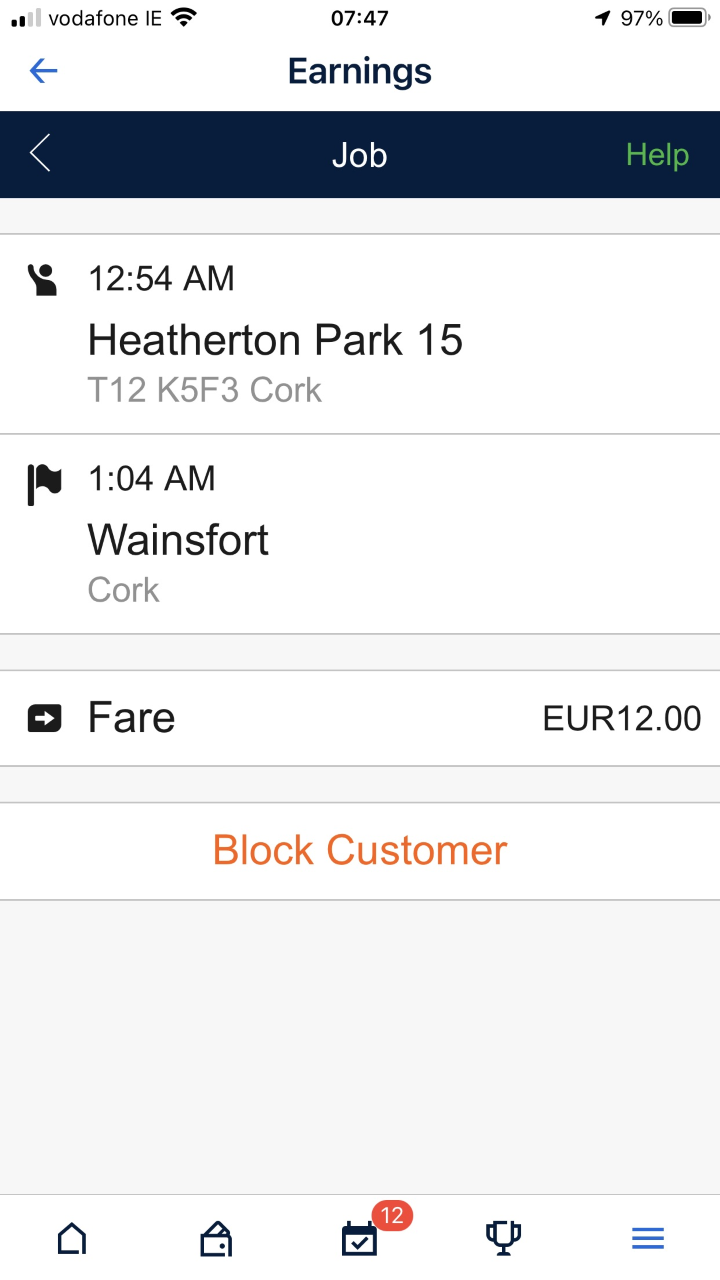
Task: Open the Home tab in bottom bar
Action: pos(72,1240)
